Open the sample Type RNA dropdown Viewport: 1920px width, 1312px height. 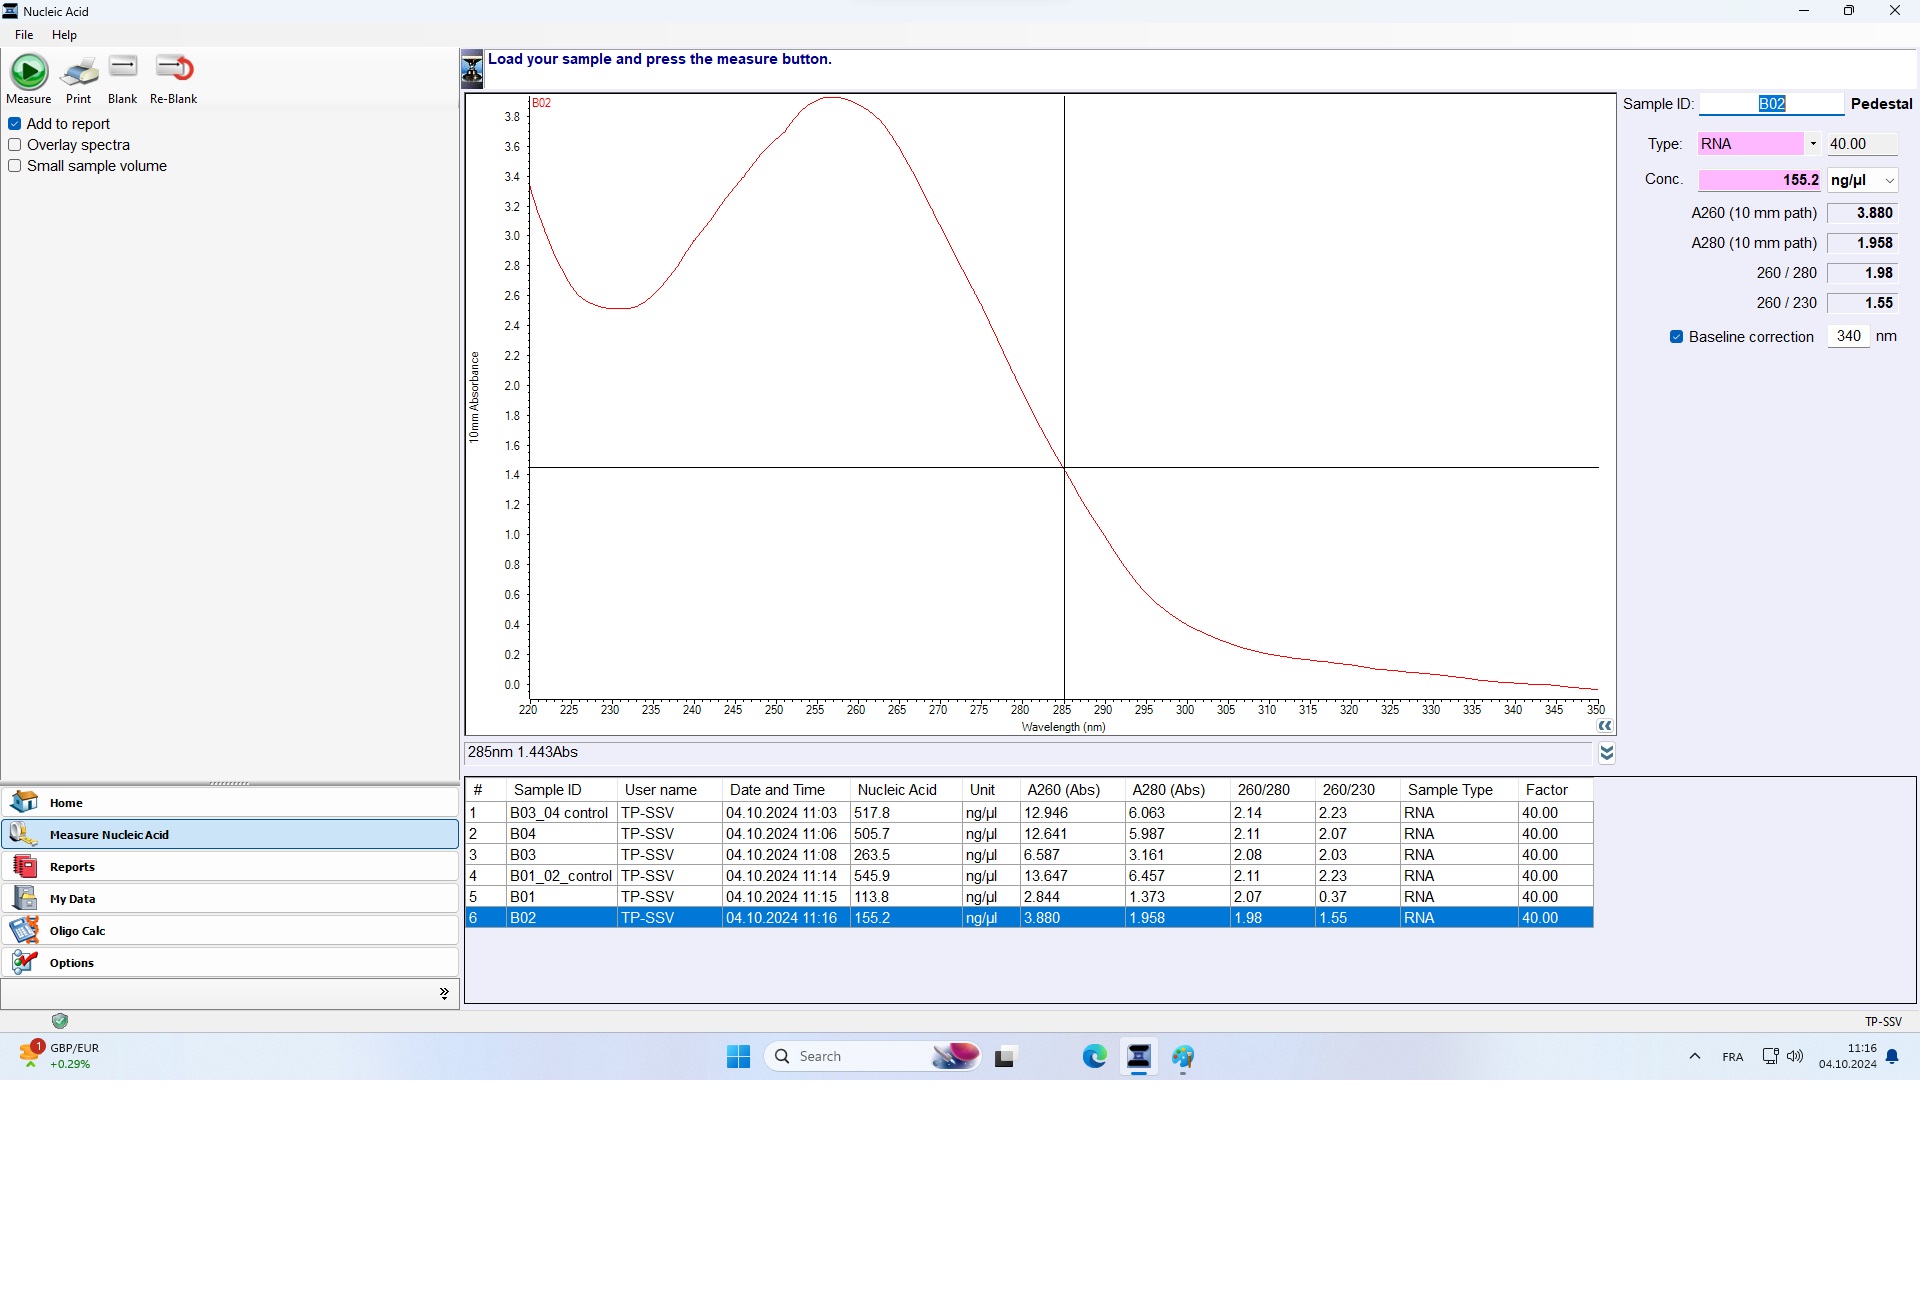(x=1813, y=144)
